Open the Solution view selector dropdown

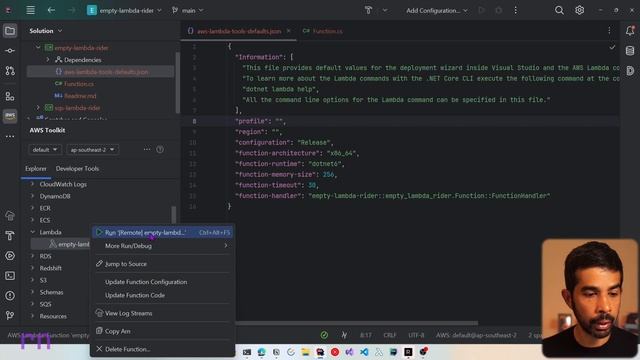click(x=46, y=31)
